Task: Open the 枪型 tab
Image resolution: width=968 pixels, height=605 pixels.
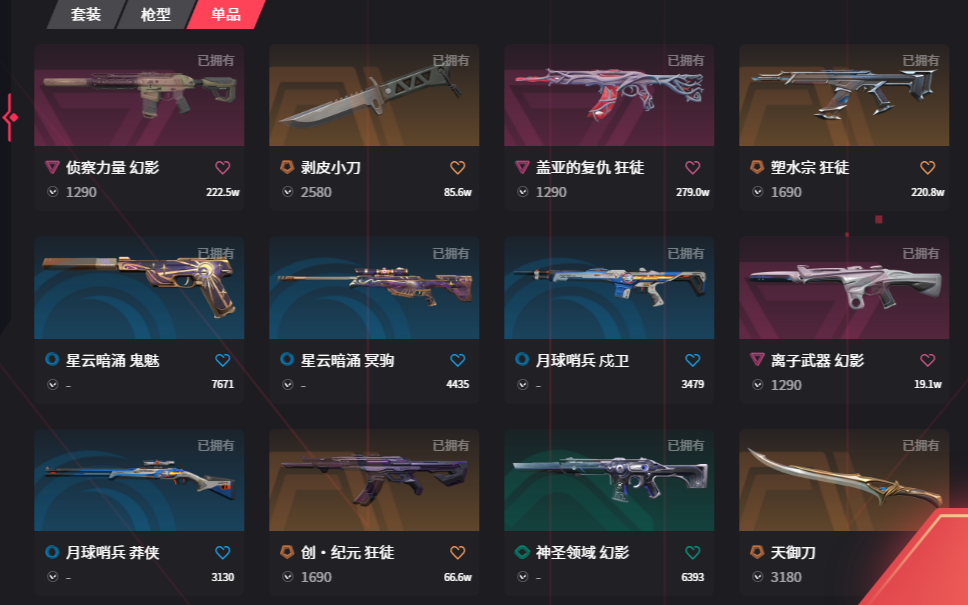Action: click(x=156, y=14)
